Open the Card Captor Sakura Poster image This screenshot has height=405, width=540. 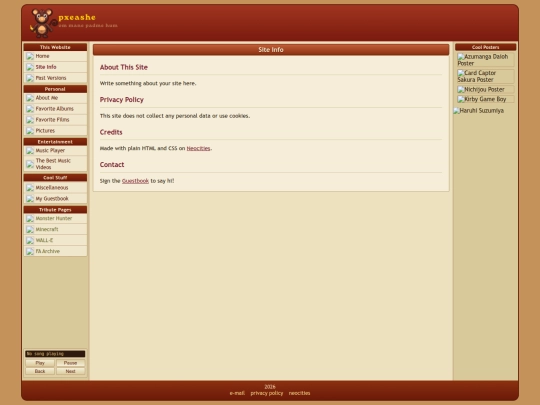coord(485,76)
